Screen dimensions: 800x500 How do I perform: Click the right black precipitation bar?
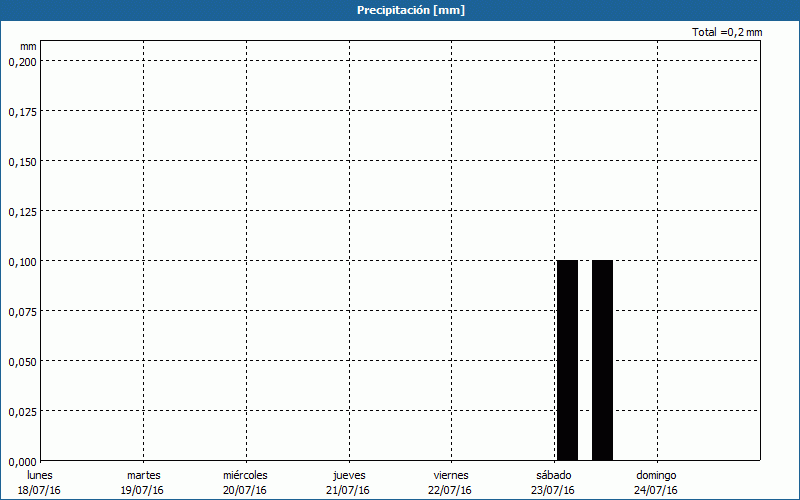tap(602, 360)
